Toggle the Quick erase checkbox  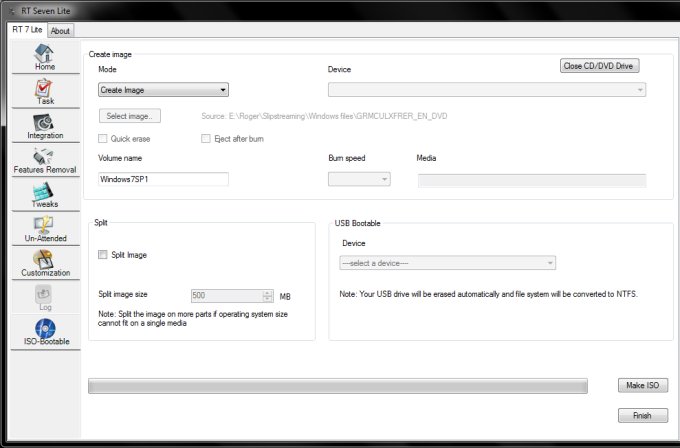(103, 139)
